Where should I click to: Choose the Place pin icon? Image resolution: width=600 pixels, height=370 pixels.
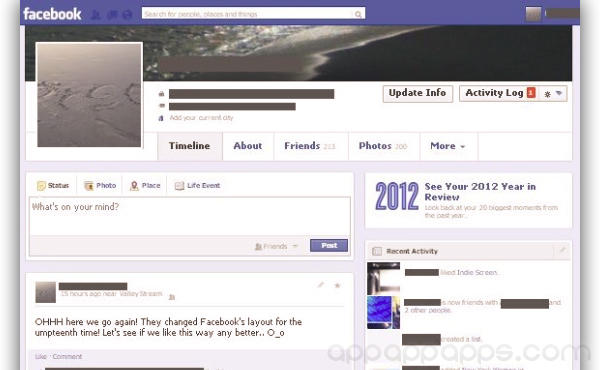coord(134,186)
